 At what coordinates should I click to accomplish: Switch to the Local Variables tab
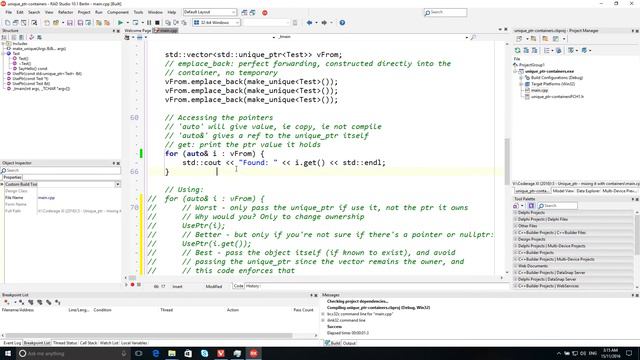tap(134, 343)
